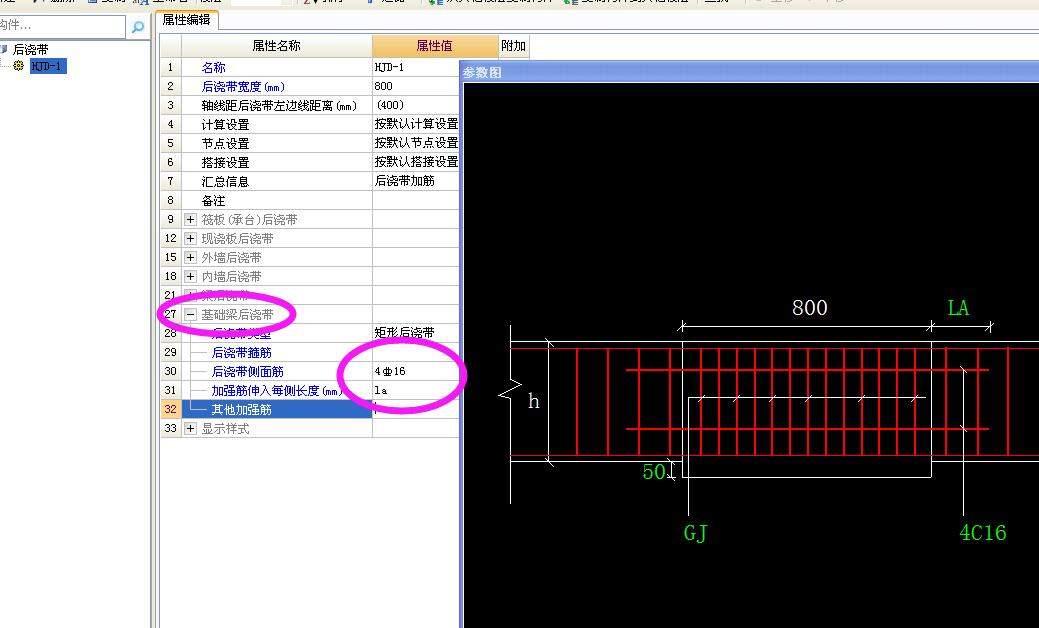
Task: Select the 节点设置 property label
Action: tap(225, 144)
